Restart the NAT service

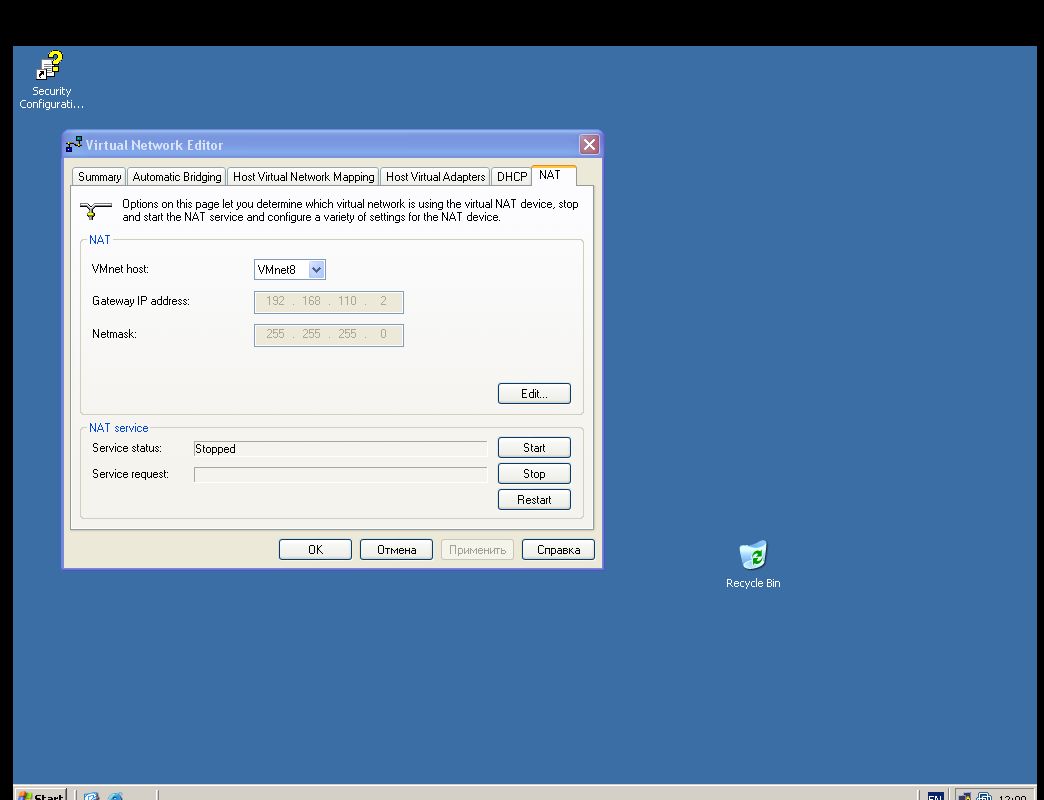pyautogui.click(x=534, y=500)
